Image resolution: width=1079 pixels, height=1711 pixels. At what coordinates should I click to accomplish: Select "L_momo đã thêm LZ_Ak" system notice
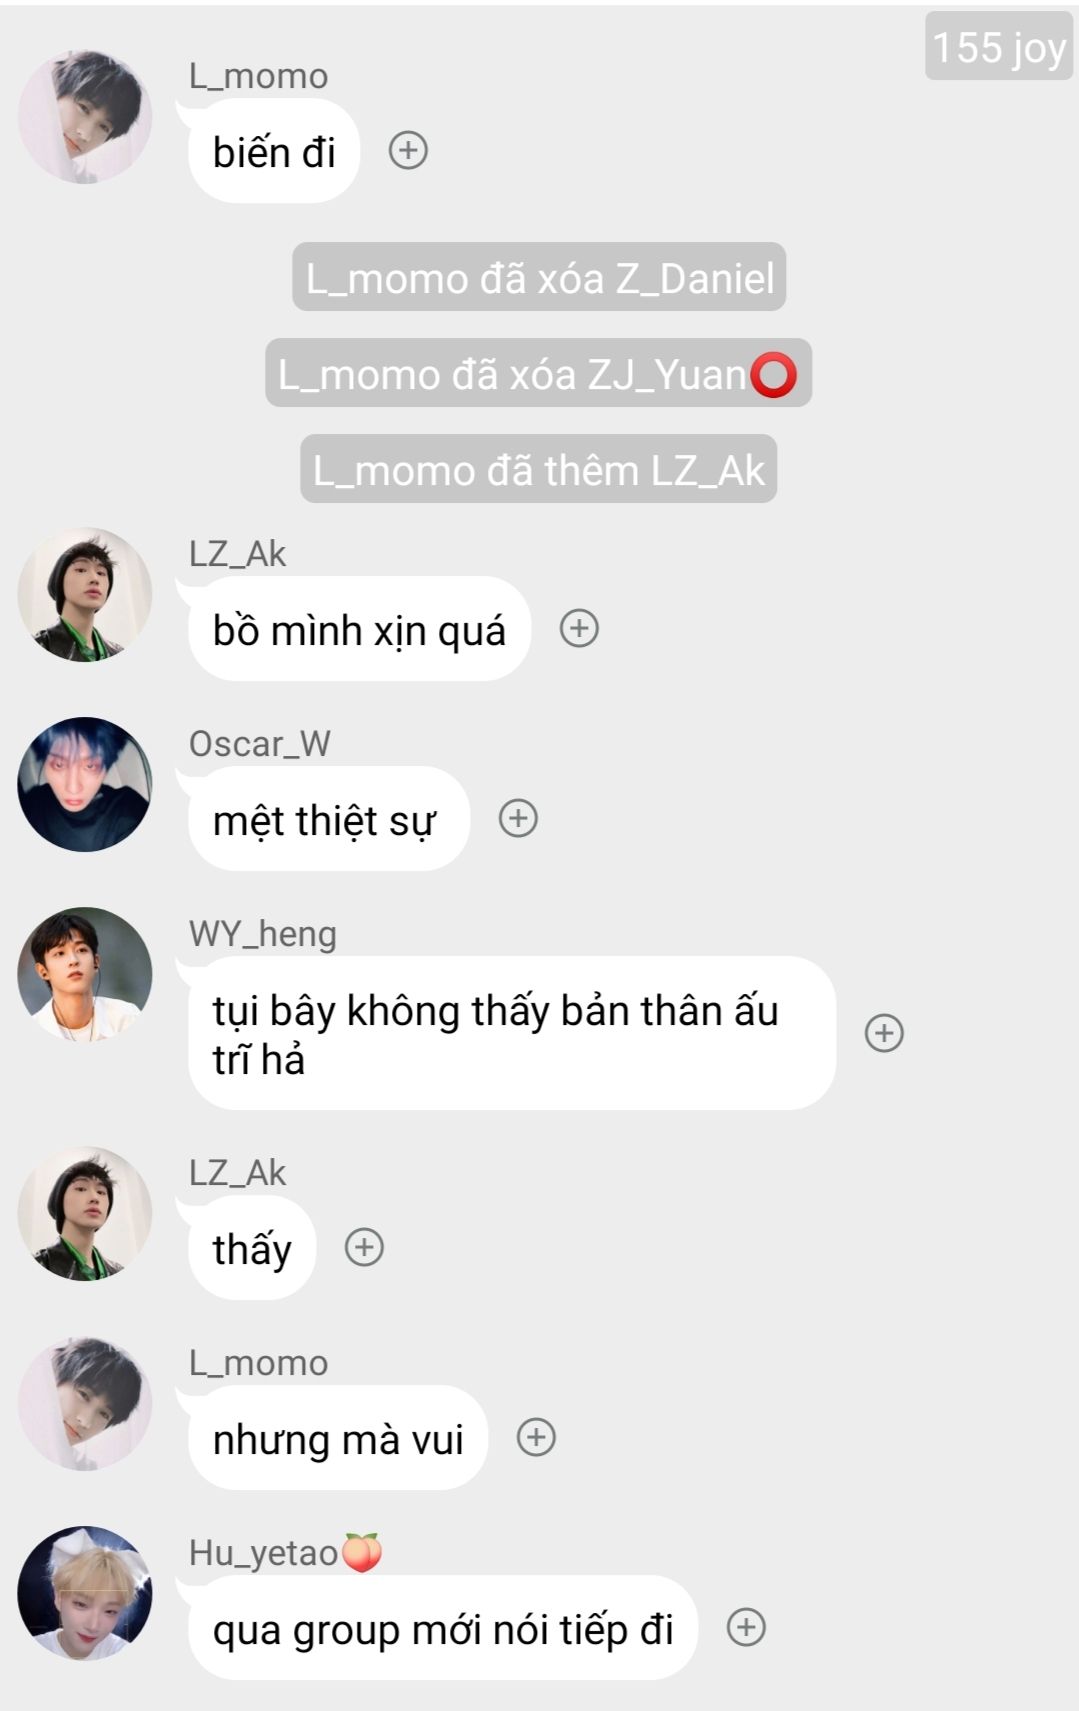coord(539,470)
